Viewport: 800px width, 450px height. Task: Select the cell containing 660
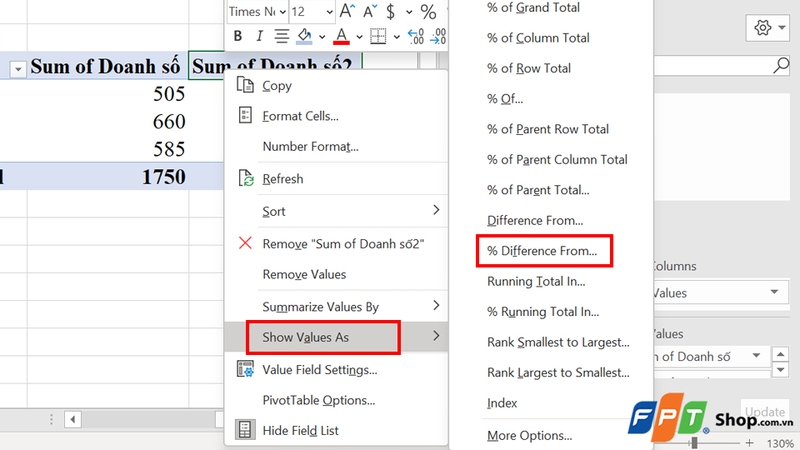(108, 121)
